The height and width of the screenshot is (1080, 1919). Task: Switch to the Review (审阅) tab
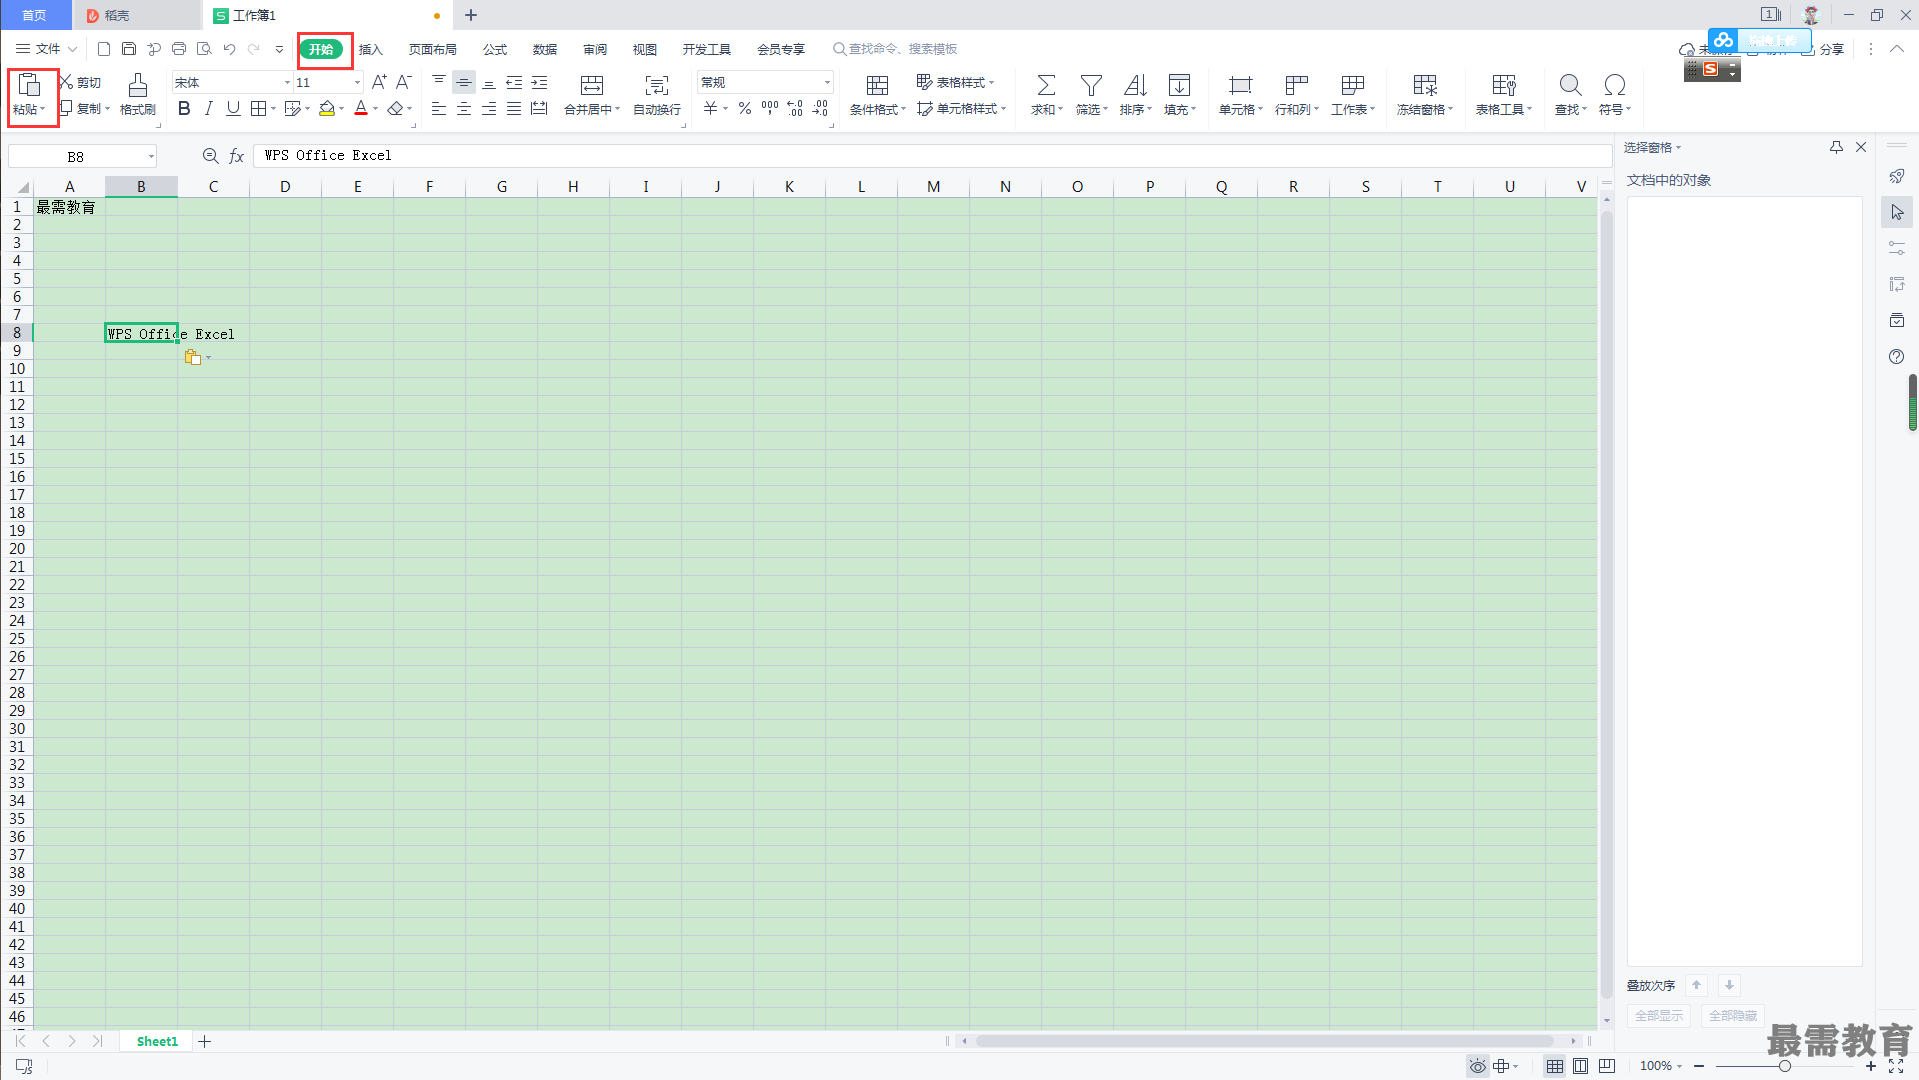pos(595,49)
